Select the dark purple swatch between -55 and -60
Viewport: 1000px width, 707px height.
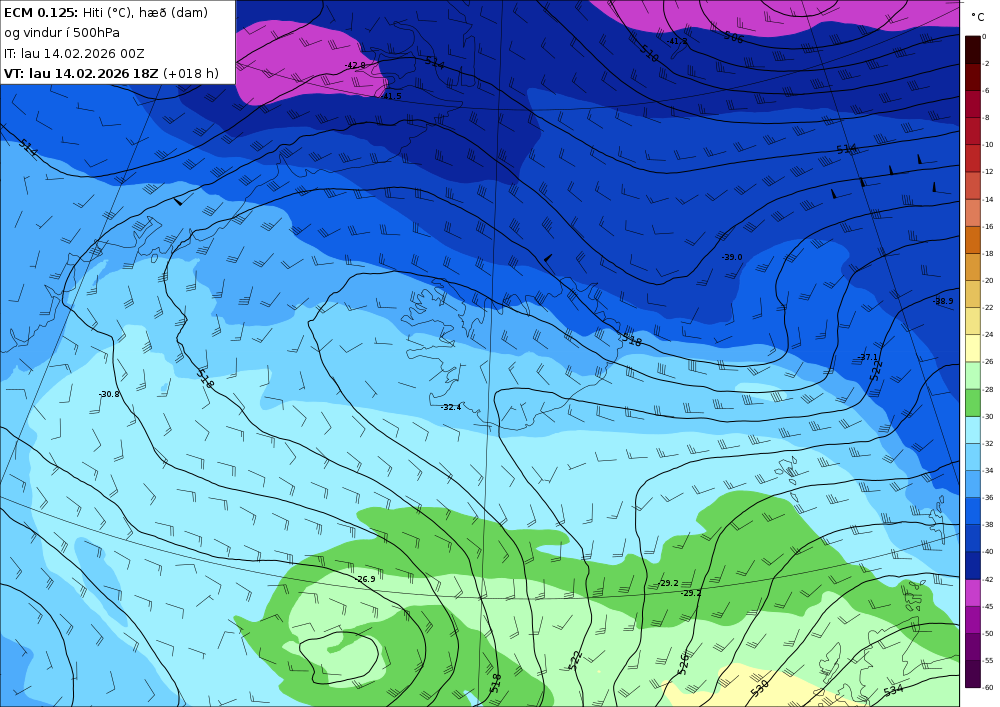(x=973, y=674)
